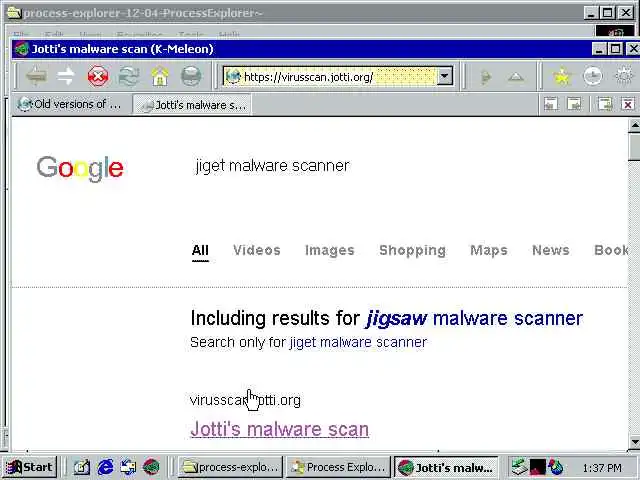
Task: Open the History clock icon
Action: point(593,76)
